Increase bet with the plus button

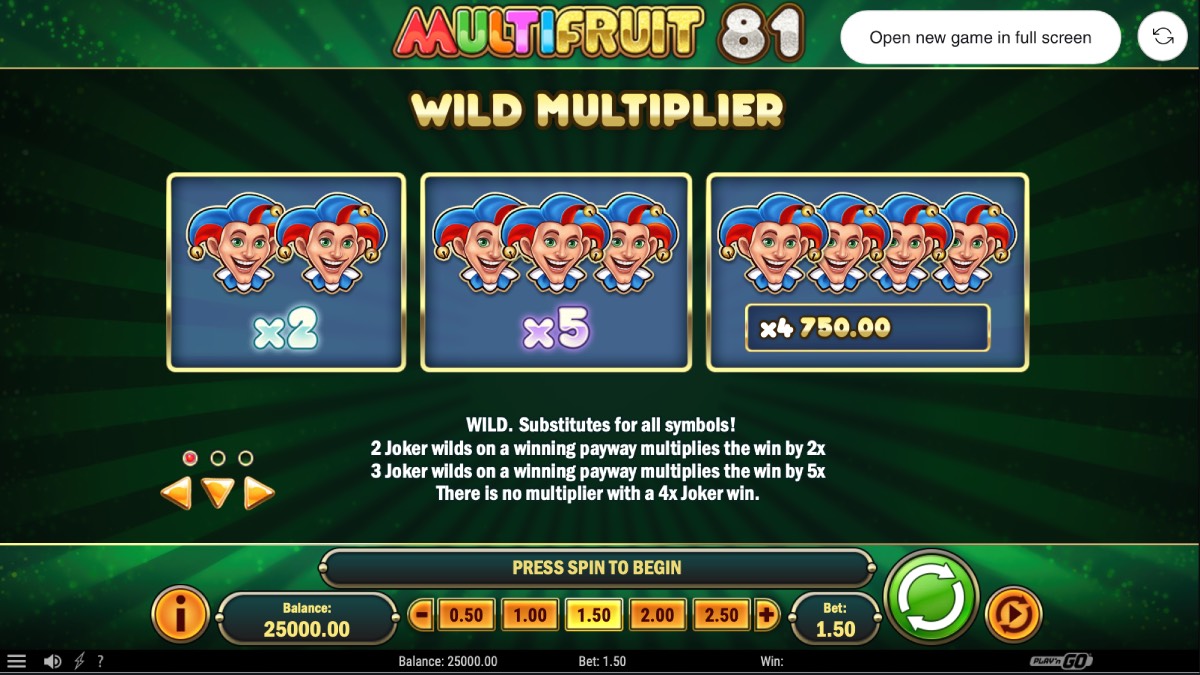[x=767, y=615]
